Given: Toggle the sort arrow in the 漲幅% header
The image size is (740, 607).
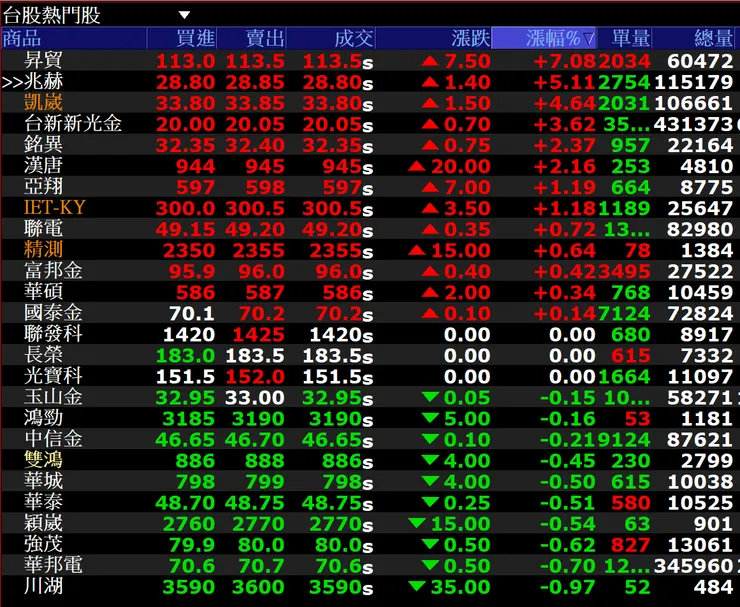Looking at the screenshot, I should pos(589,38).
